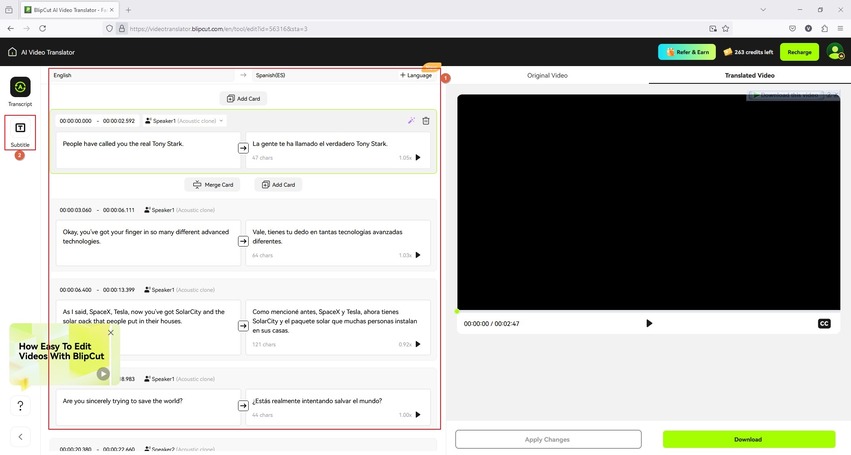
Task: Click the video progress bar start handle
Action: click(458, 311)
